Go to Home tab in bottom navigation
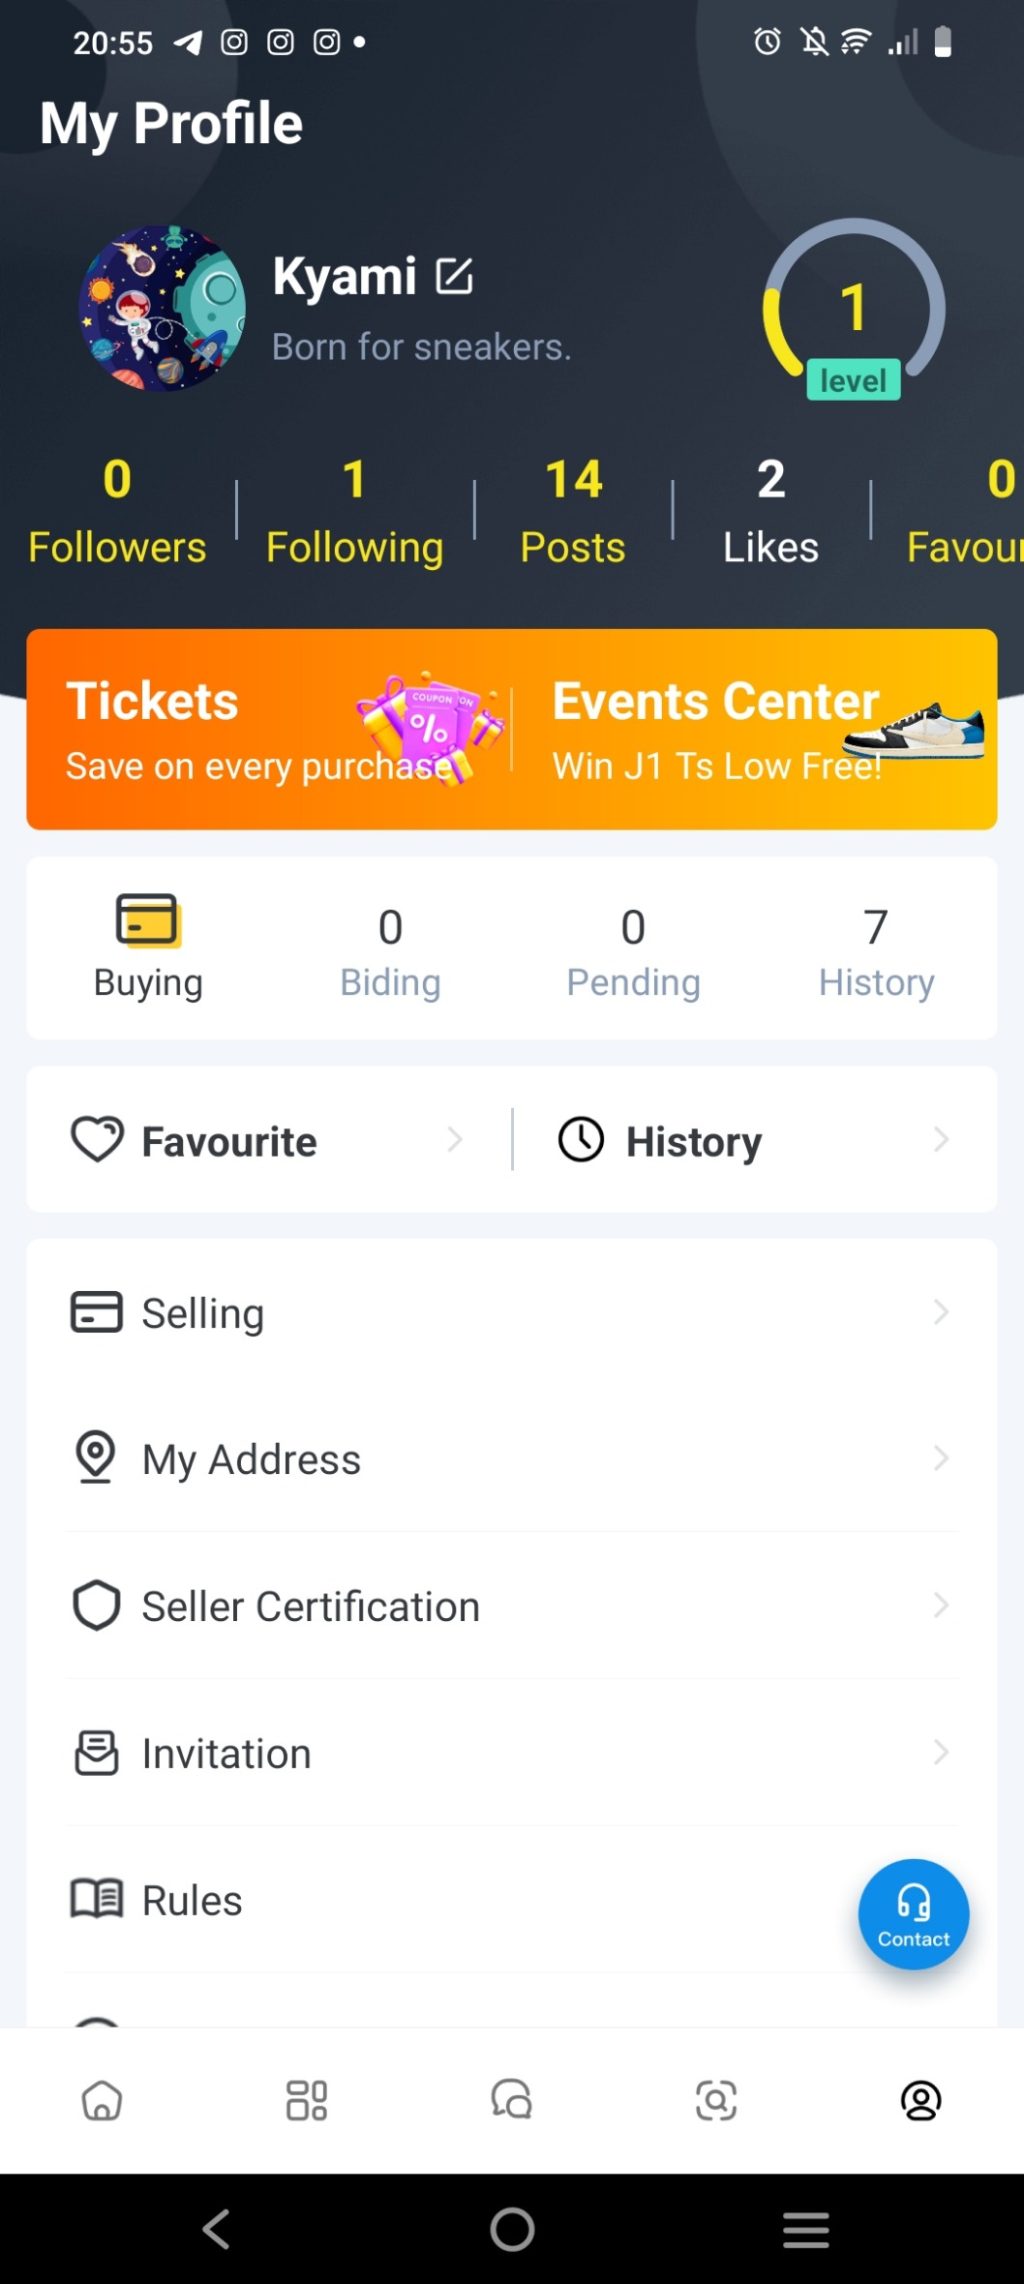 point(102,2100)
